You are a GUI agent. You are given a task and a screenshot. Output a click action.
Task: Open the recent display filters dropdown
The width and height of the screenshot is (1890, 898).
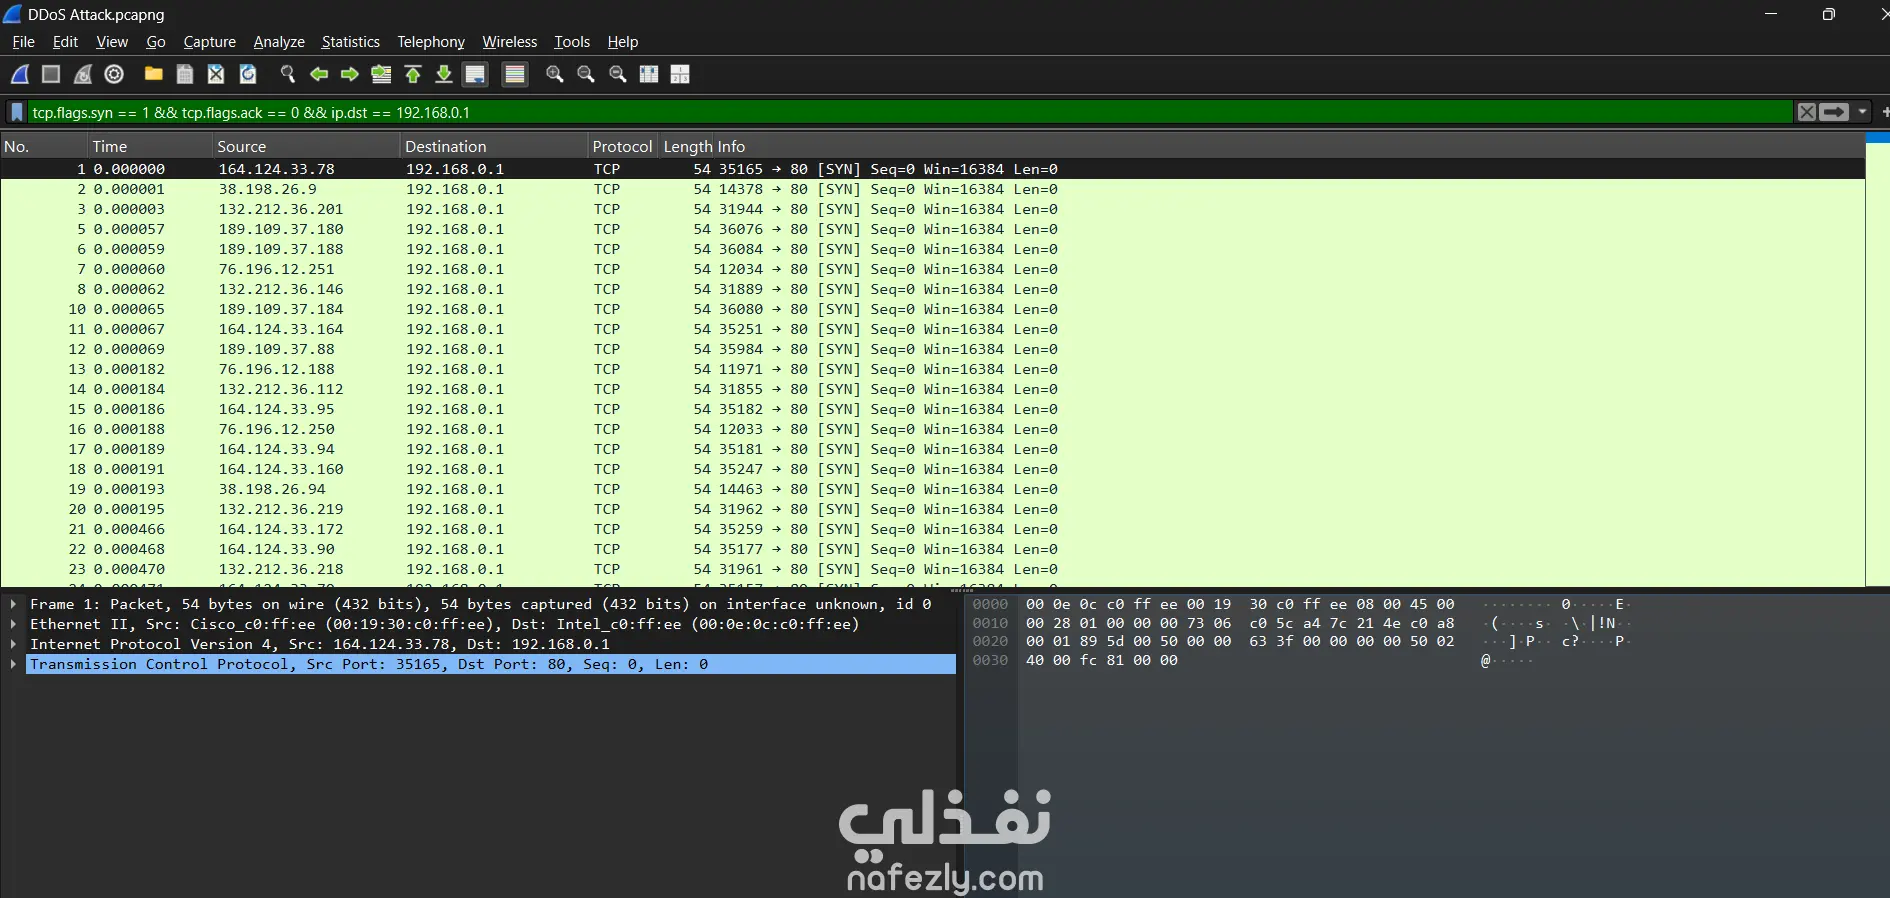tap(1862, 112)
